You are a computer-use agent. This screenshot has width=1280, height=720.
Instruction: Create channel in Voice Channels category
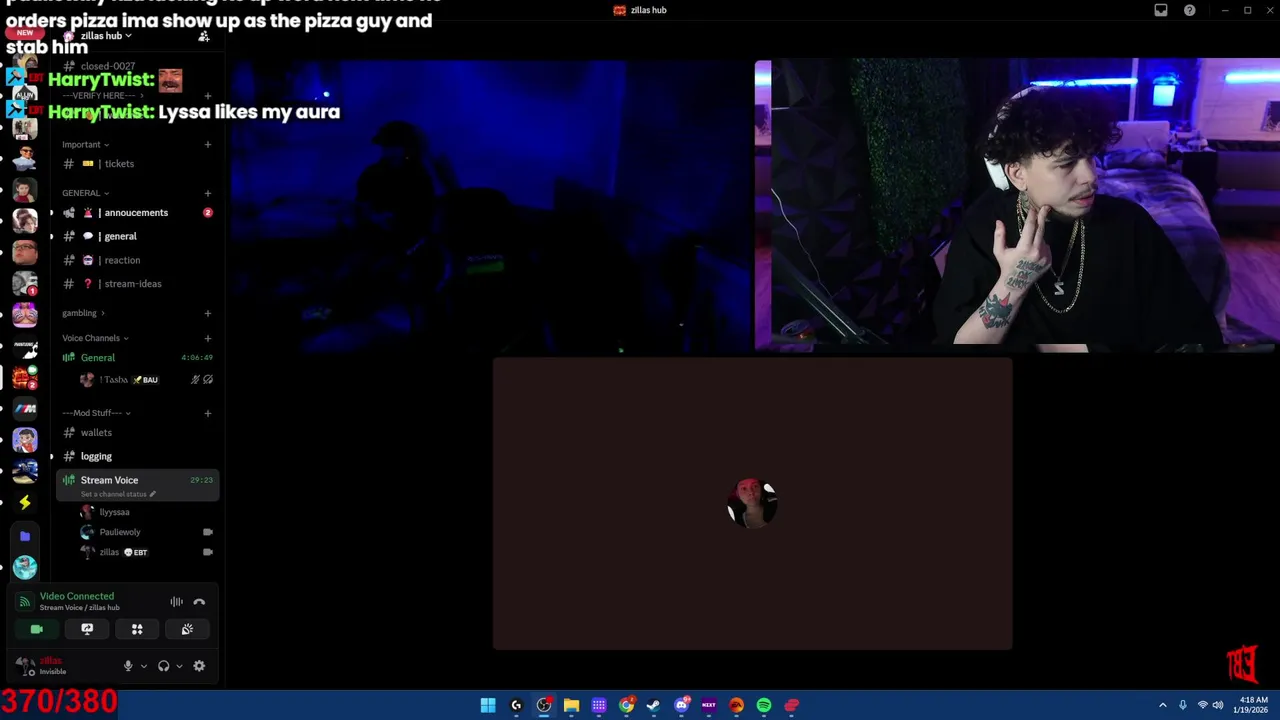pos(208,338)
